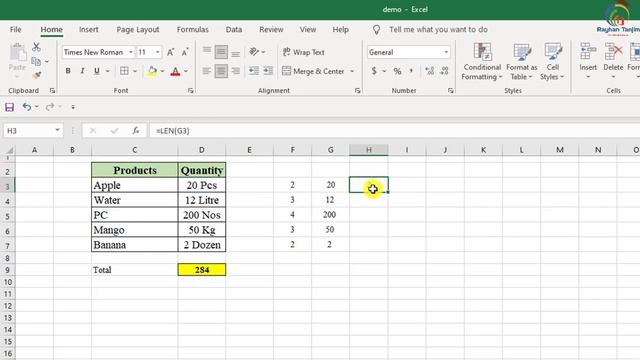Screen dimensions: 640x360
Task: Open the Underline style dropdown arrow
Action: (107, 71)
